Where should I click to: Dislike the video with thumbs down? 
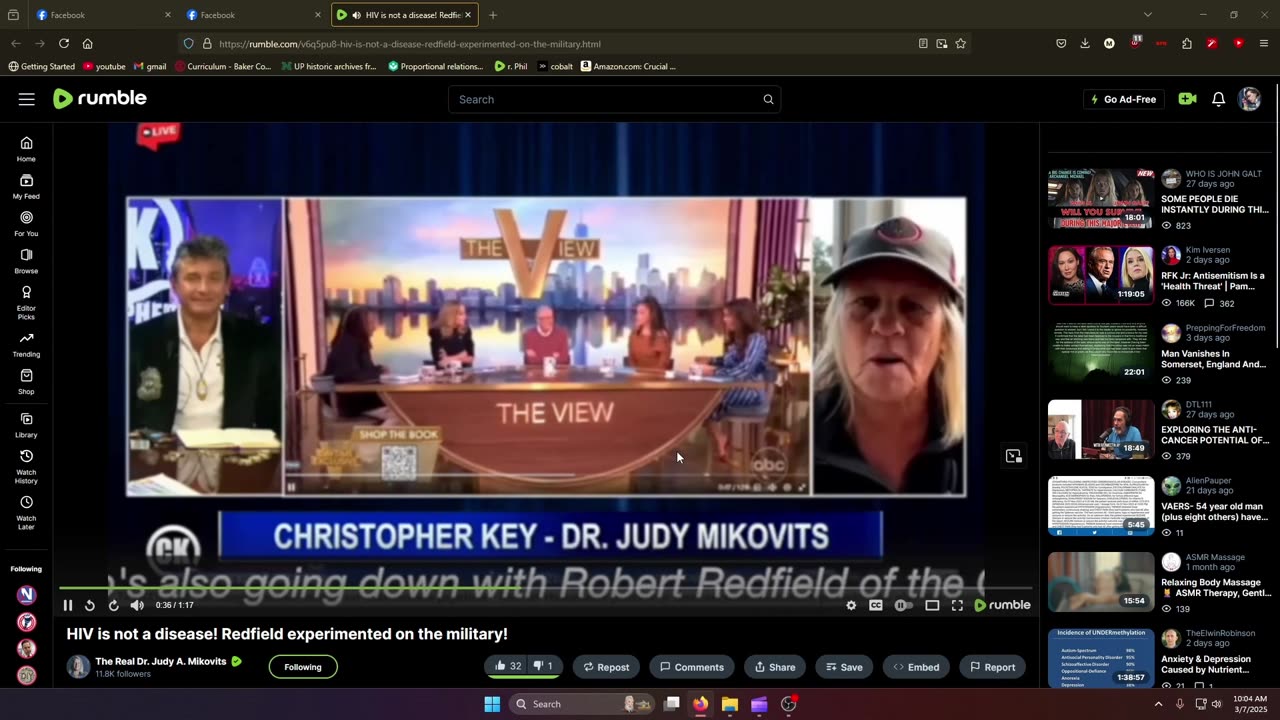coord(543,667)
